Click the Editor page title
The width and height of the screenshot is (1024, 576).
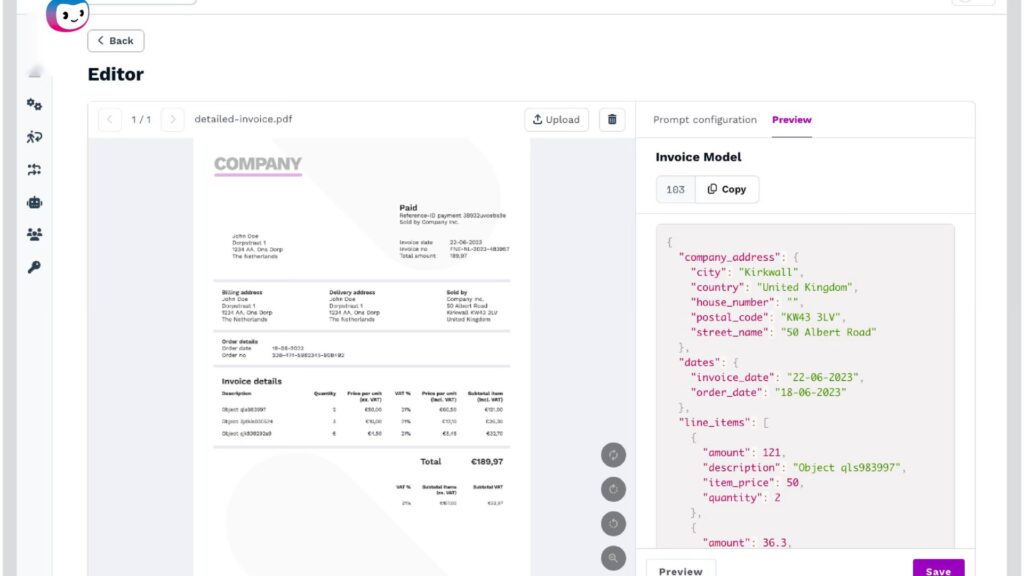coord(116,74)
